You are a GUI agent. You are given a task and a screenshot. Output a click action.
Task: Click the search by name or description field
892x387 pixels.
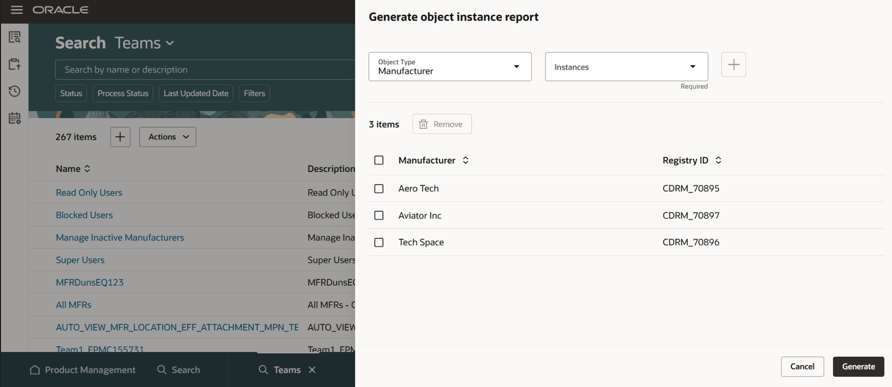coord(205,69)
